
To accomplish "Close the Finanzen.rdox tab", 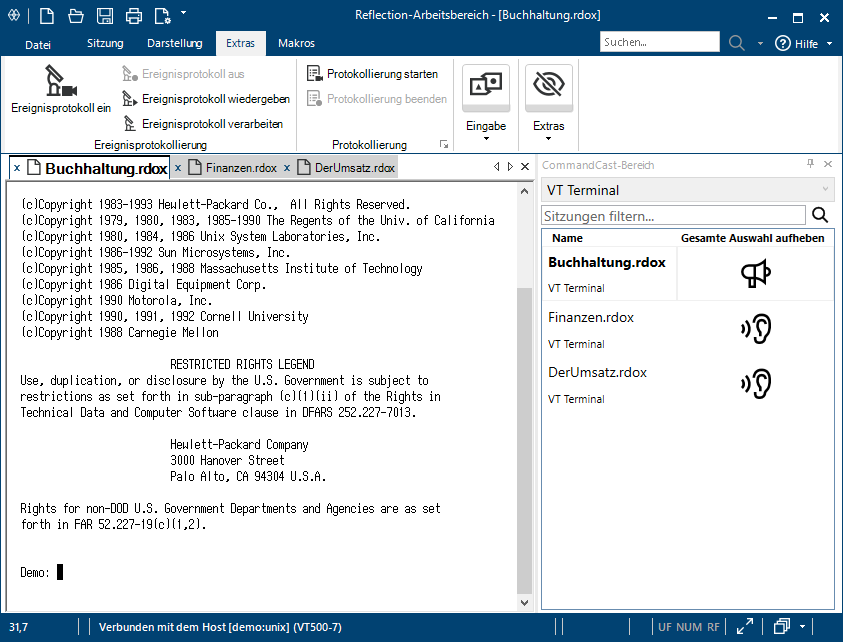I will pos(178,168).
